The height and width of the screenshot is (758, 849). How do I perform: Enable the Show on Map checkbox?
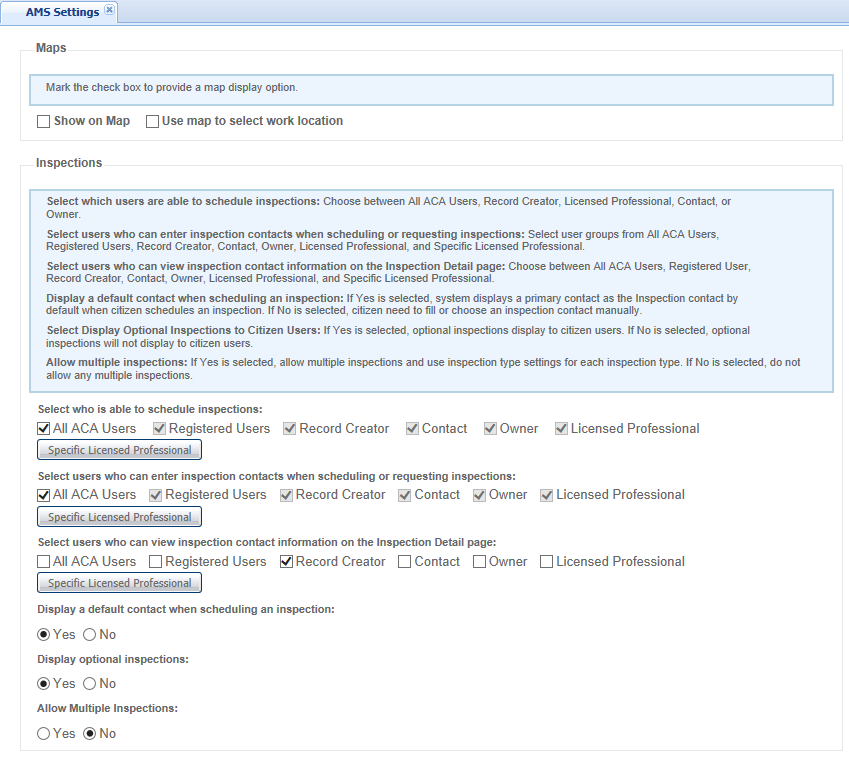click(x=44, y=122)
